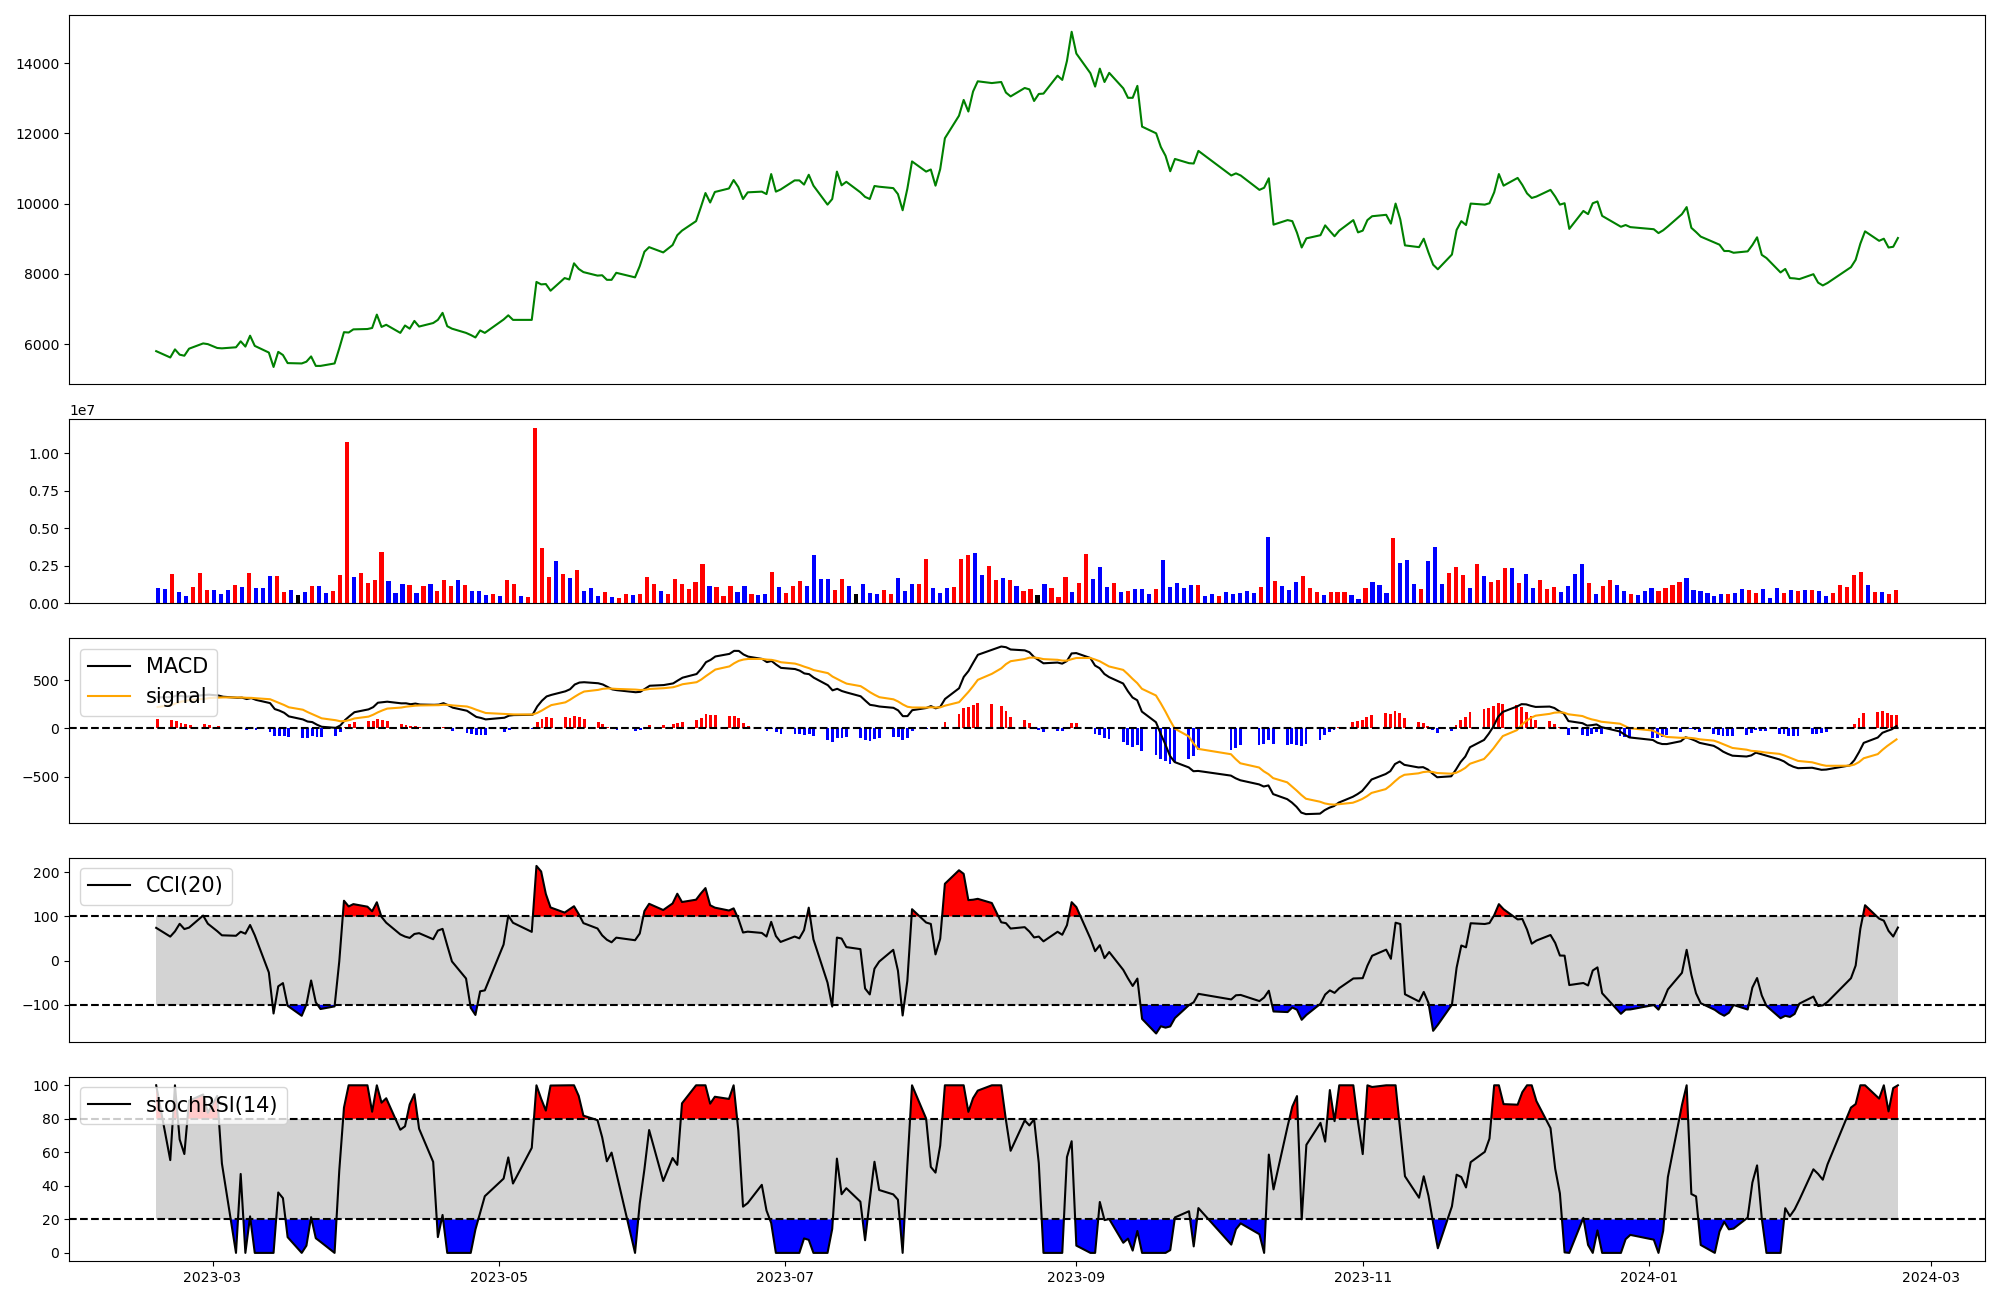Click the 2023-03 x-axis date label
Image resolution: width=2000 pixels, height=1300 pixels.
(x=212, y=1277)
